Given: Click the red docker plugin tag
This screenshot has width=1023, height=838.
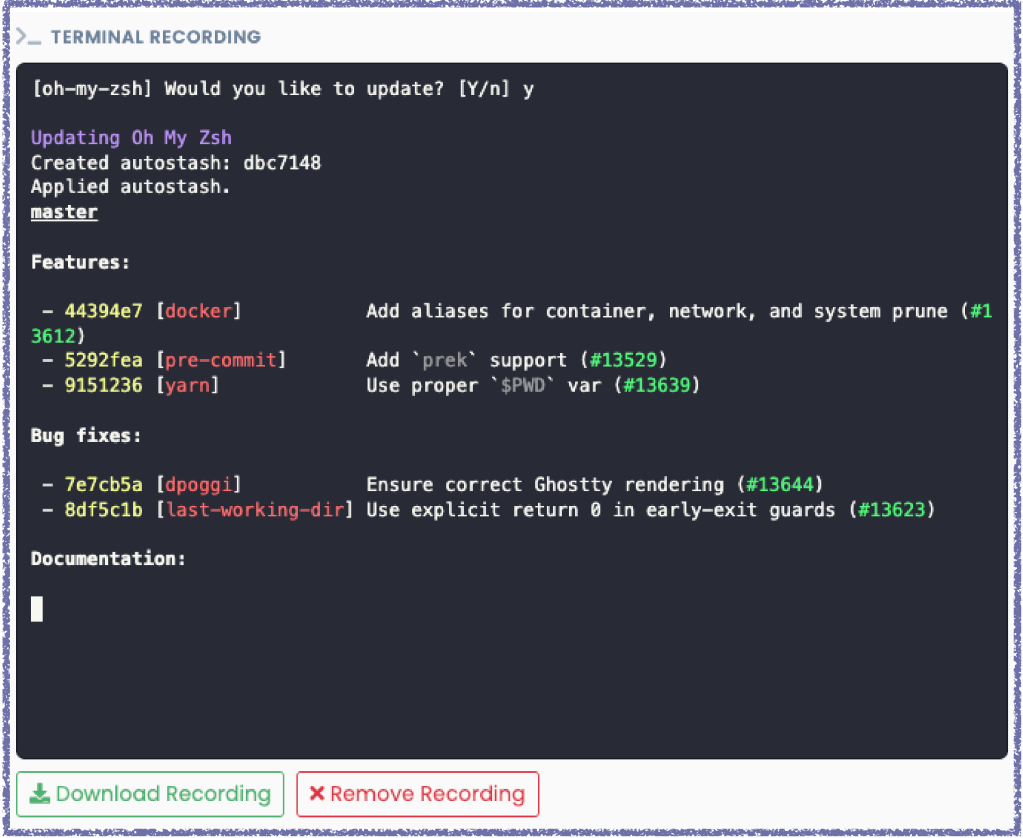Looking at the screenshot, I should click(198, 311).
